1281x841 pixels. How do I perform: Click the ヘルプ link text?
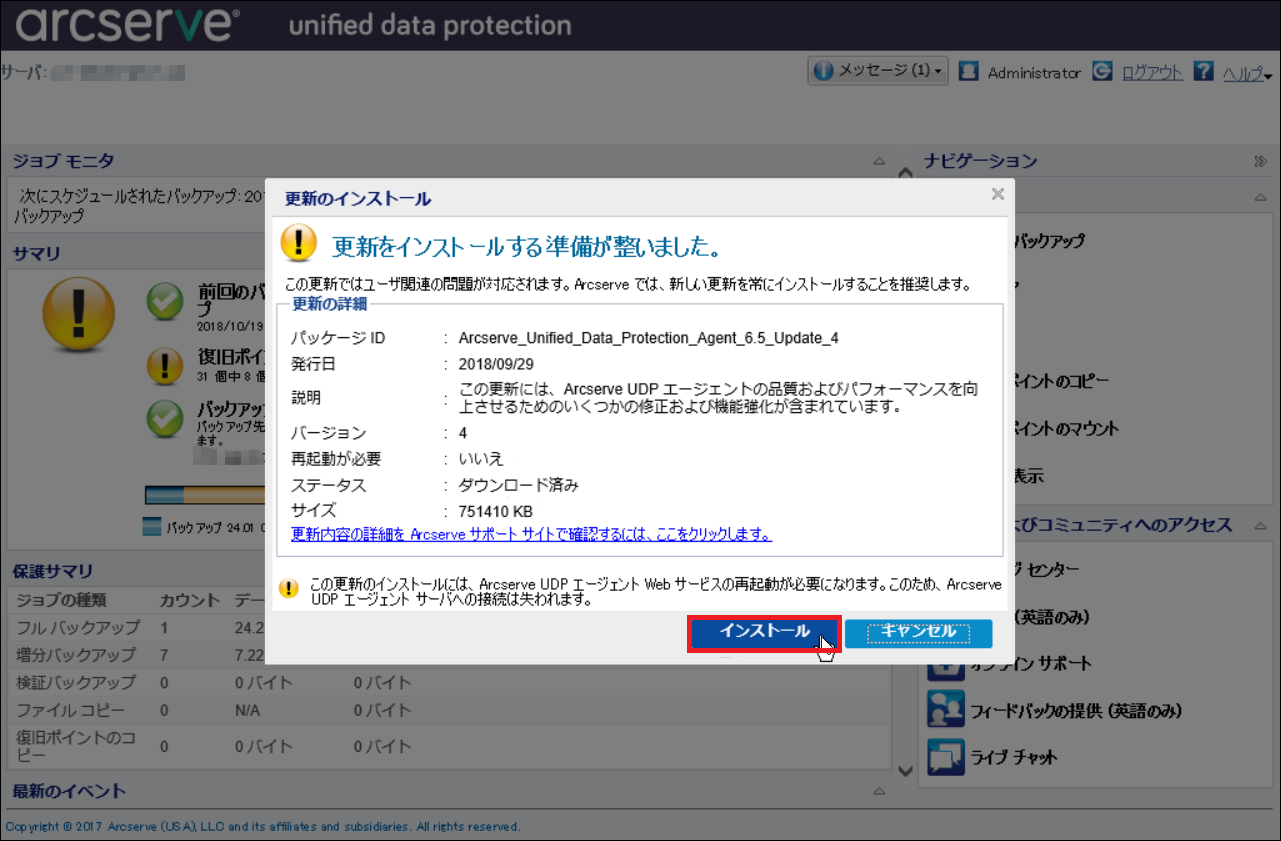[1243, 72]
